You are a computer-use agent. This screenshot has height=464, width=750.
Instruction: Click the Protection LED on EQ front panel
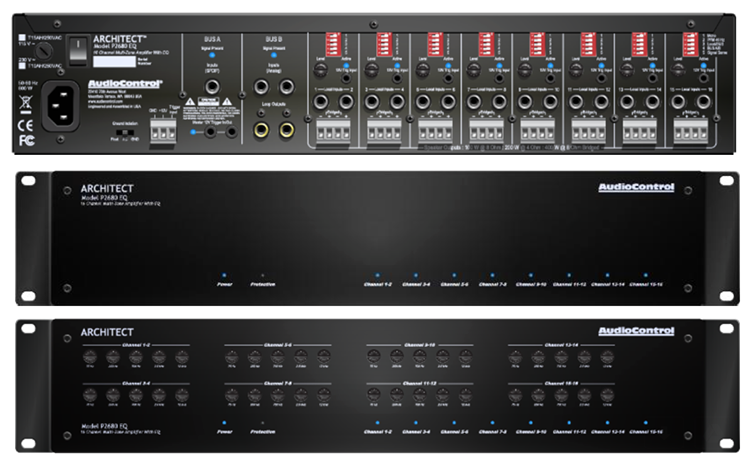(262, 423)
